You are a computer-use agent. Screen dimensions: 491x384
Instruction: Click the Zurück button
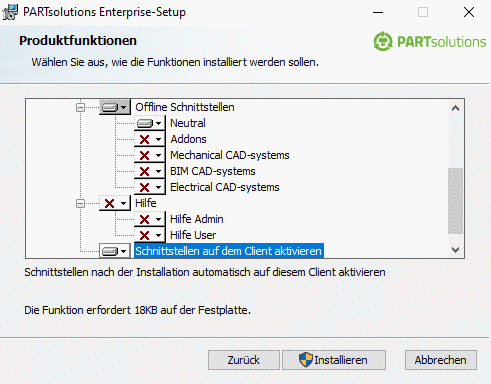(244, 360)
